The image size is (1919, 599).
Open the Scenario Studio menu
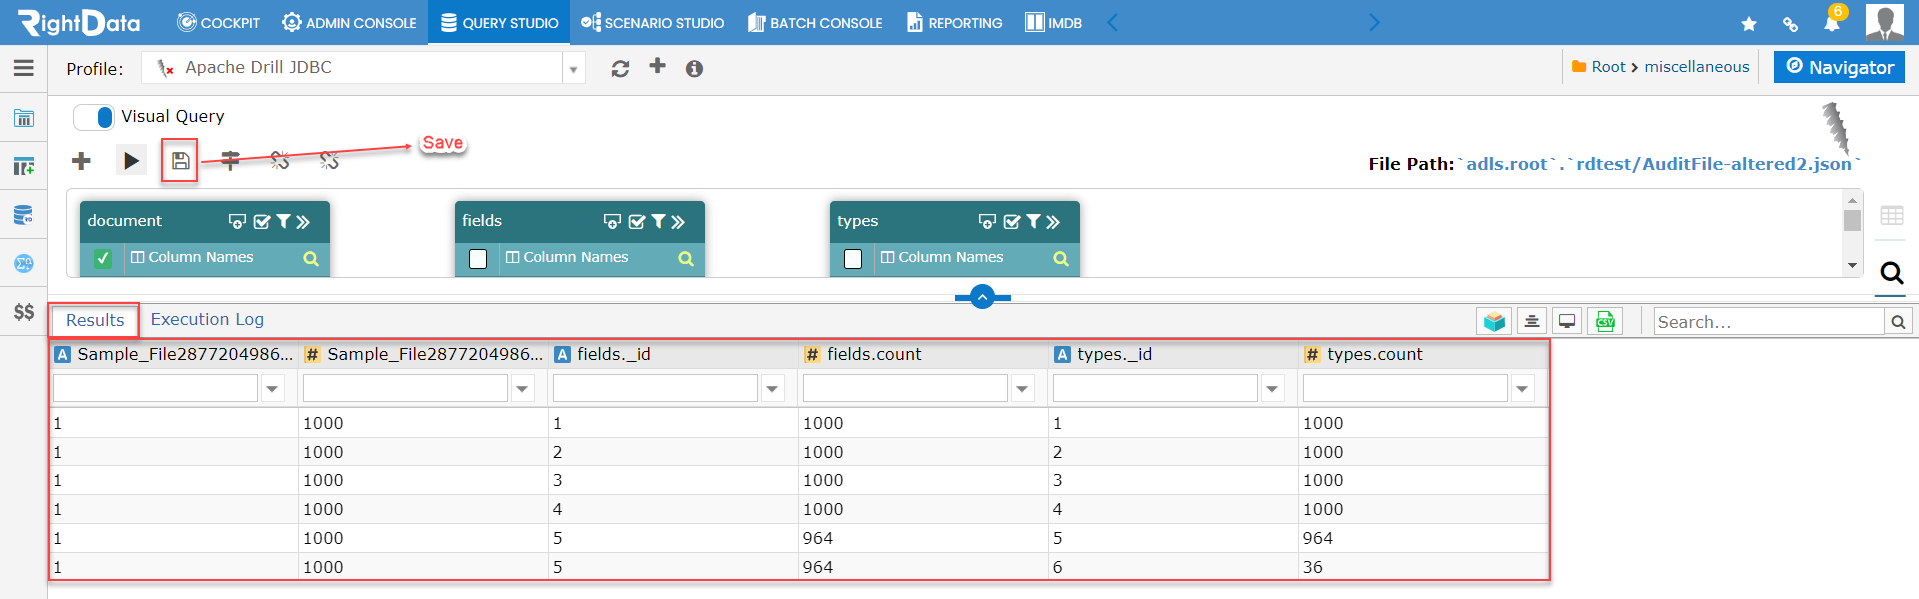653,23
